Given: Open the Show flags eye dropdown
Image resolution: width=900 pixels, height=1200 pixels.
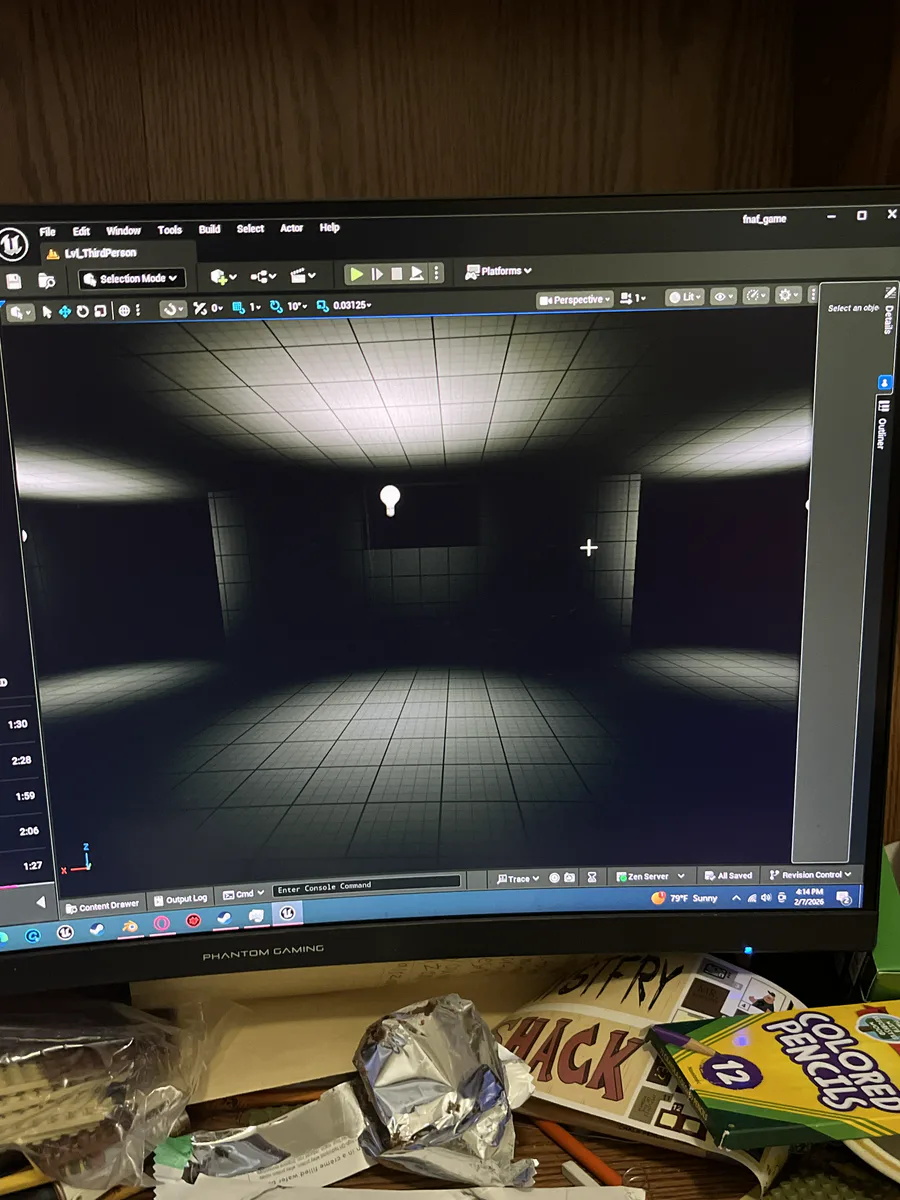Looking at the screenshot, I should 723,296.
